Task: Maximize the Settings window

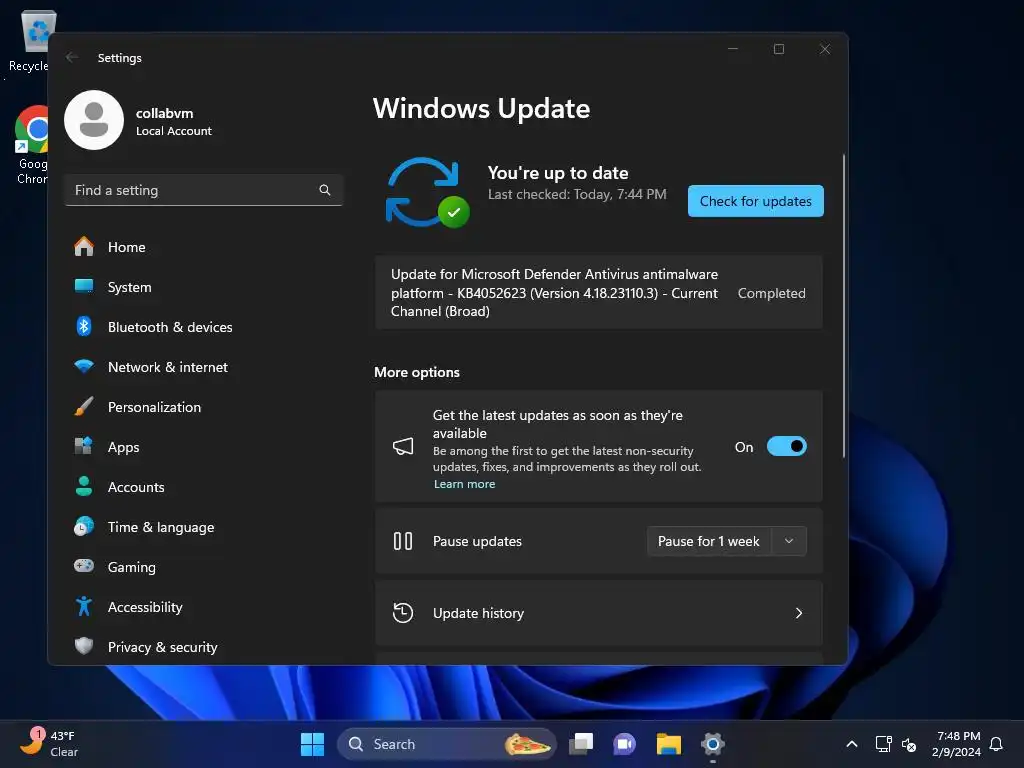Action: 778,49
